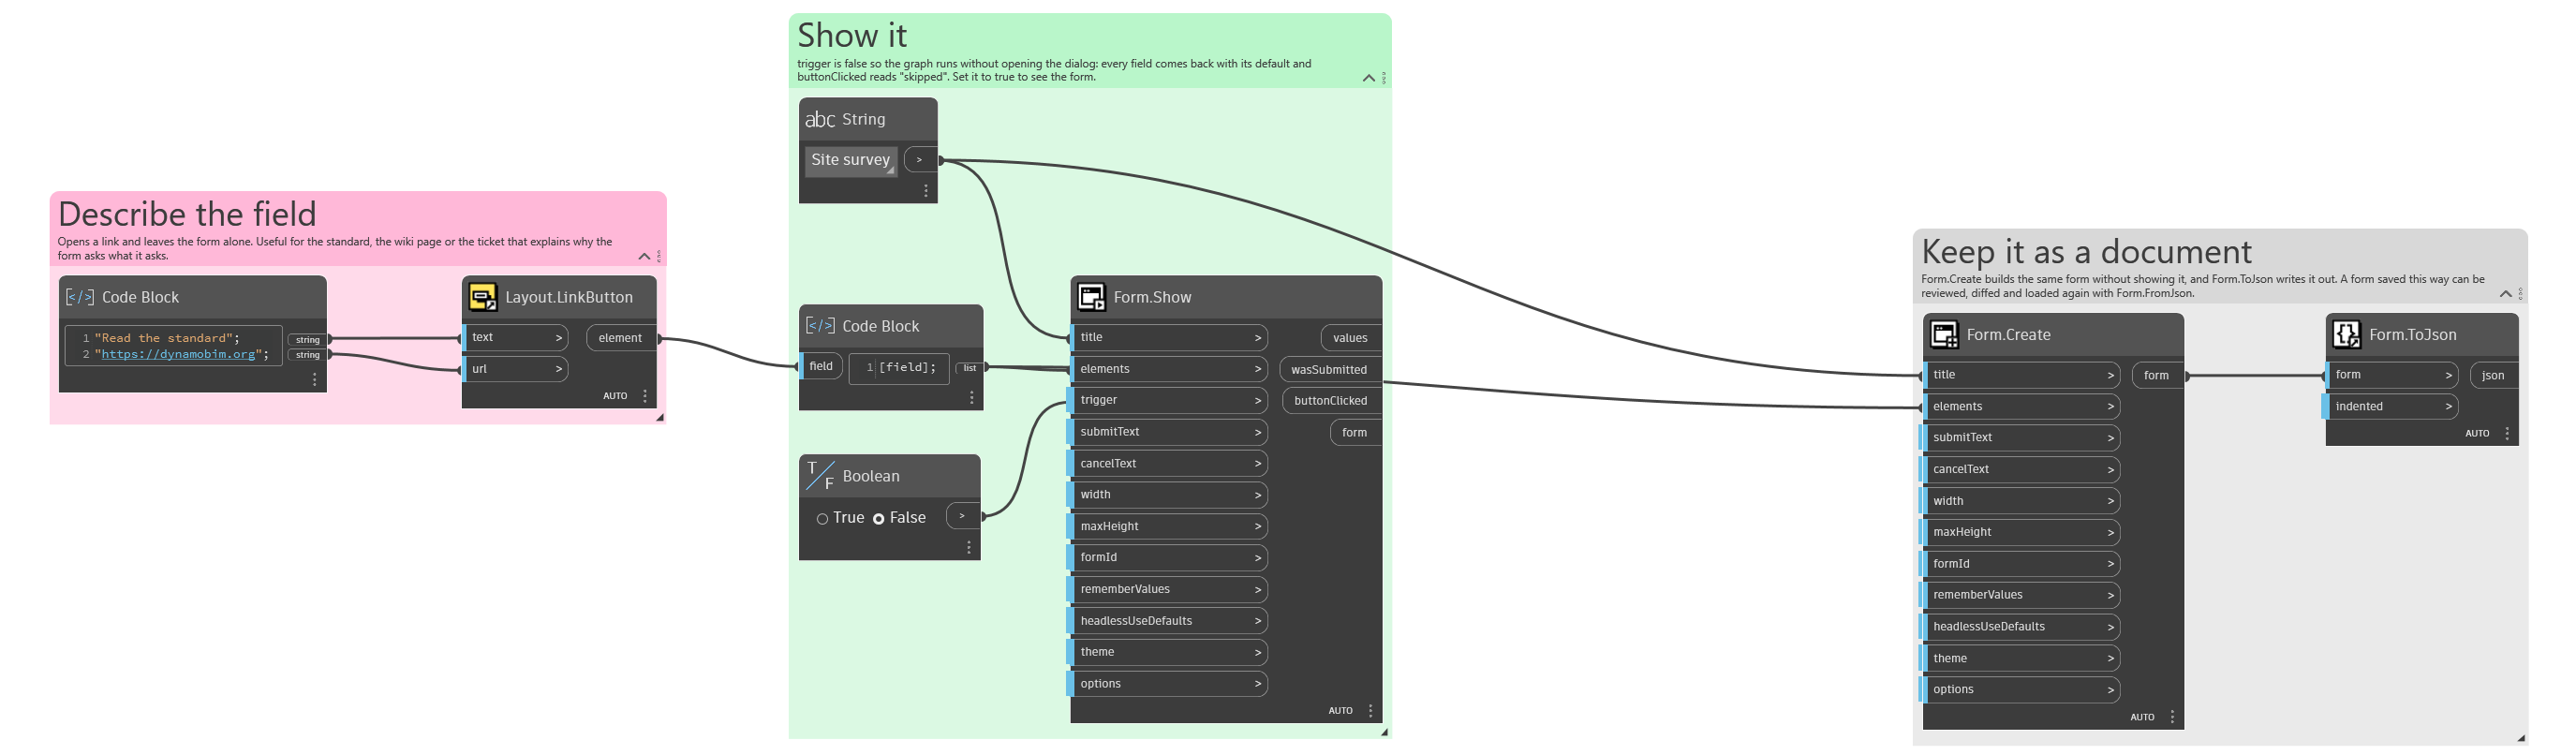Viewport: 2576px width, 755px height.
Task: Click LinkButton text input port
Action: pos(515,338)
